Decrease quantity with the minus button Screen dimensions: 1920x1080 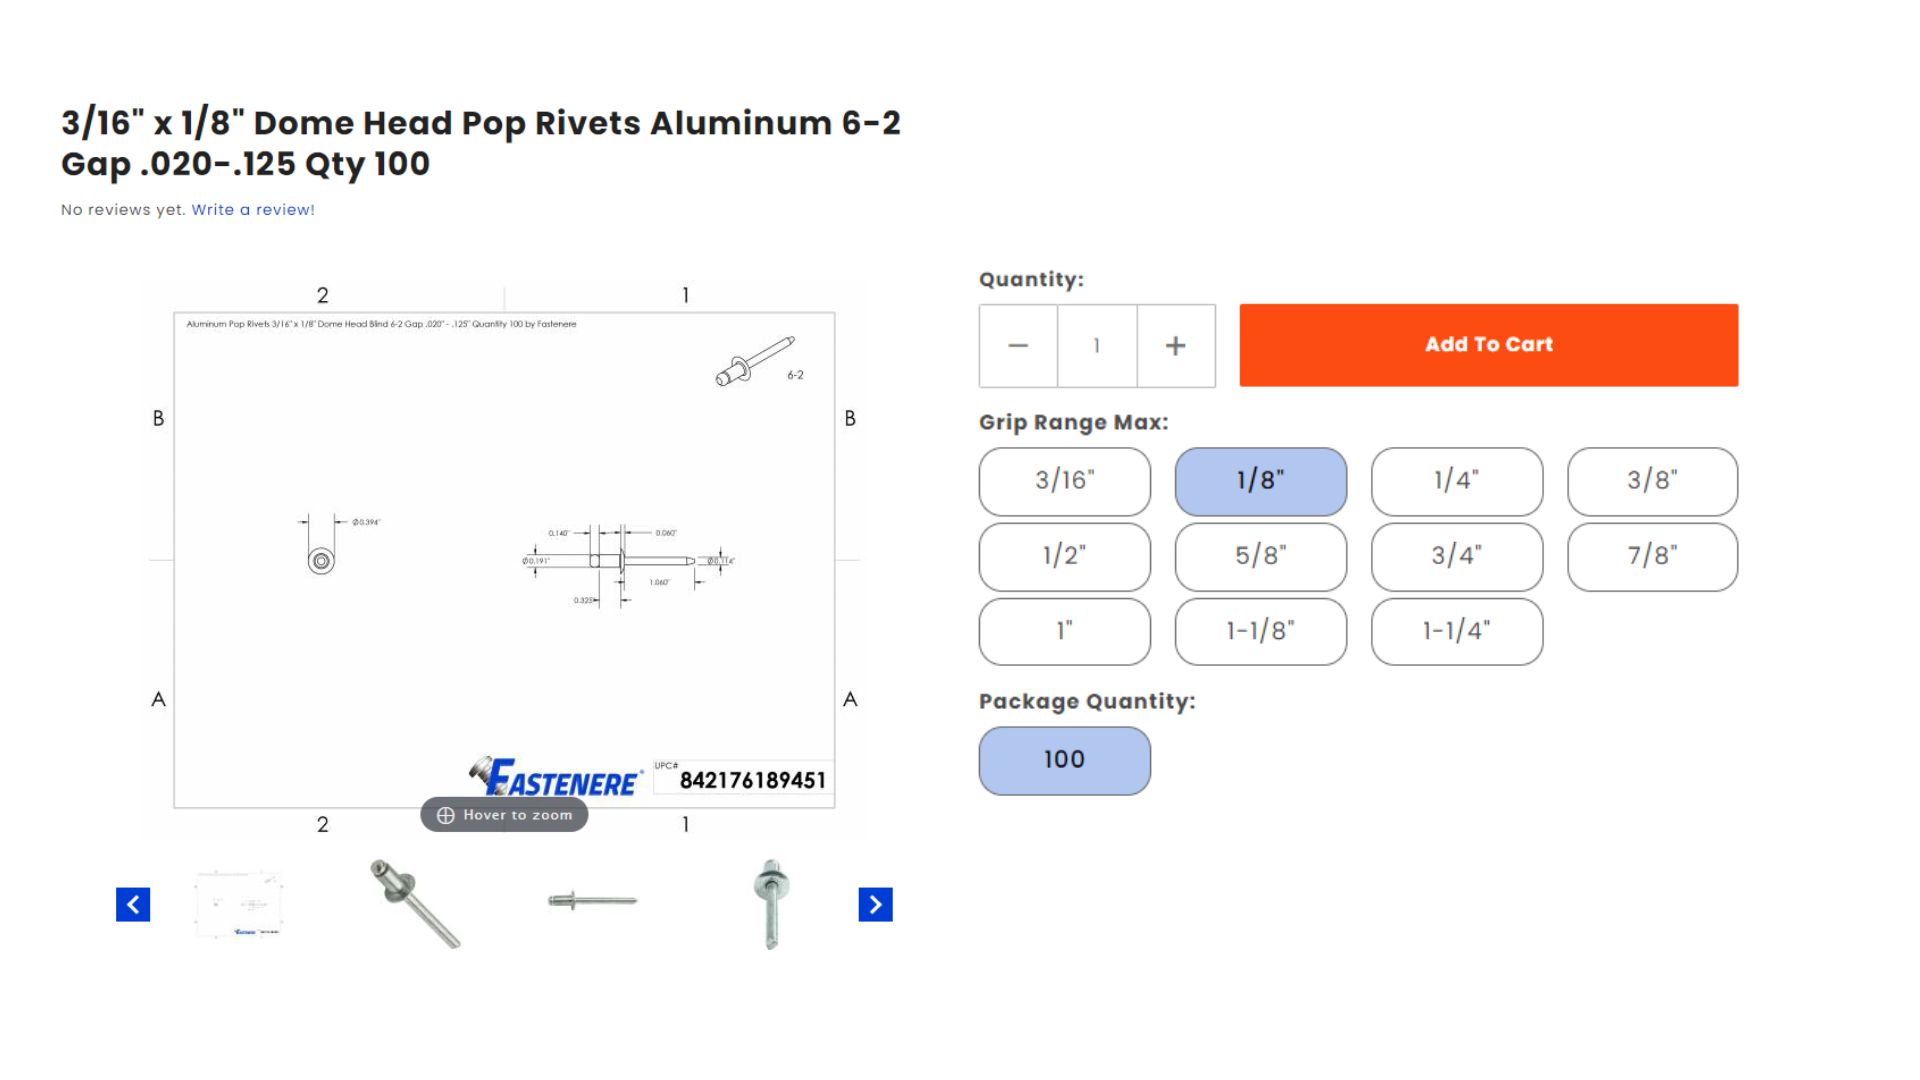pos(1017,345)
